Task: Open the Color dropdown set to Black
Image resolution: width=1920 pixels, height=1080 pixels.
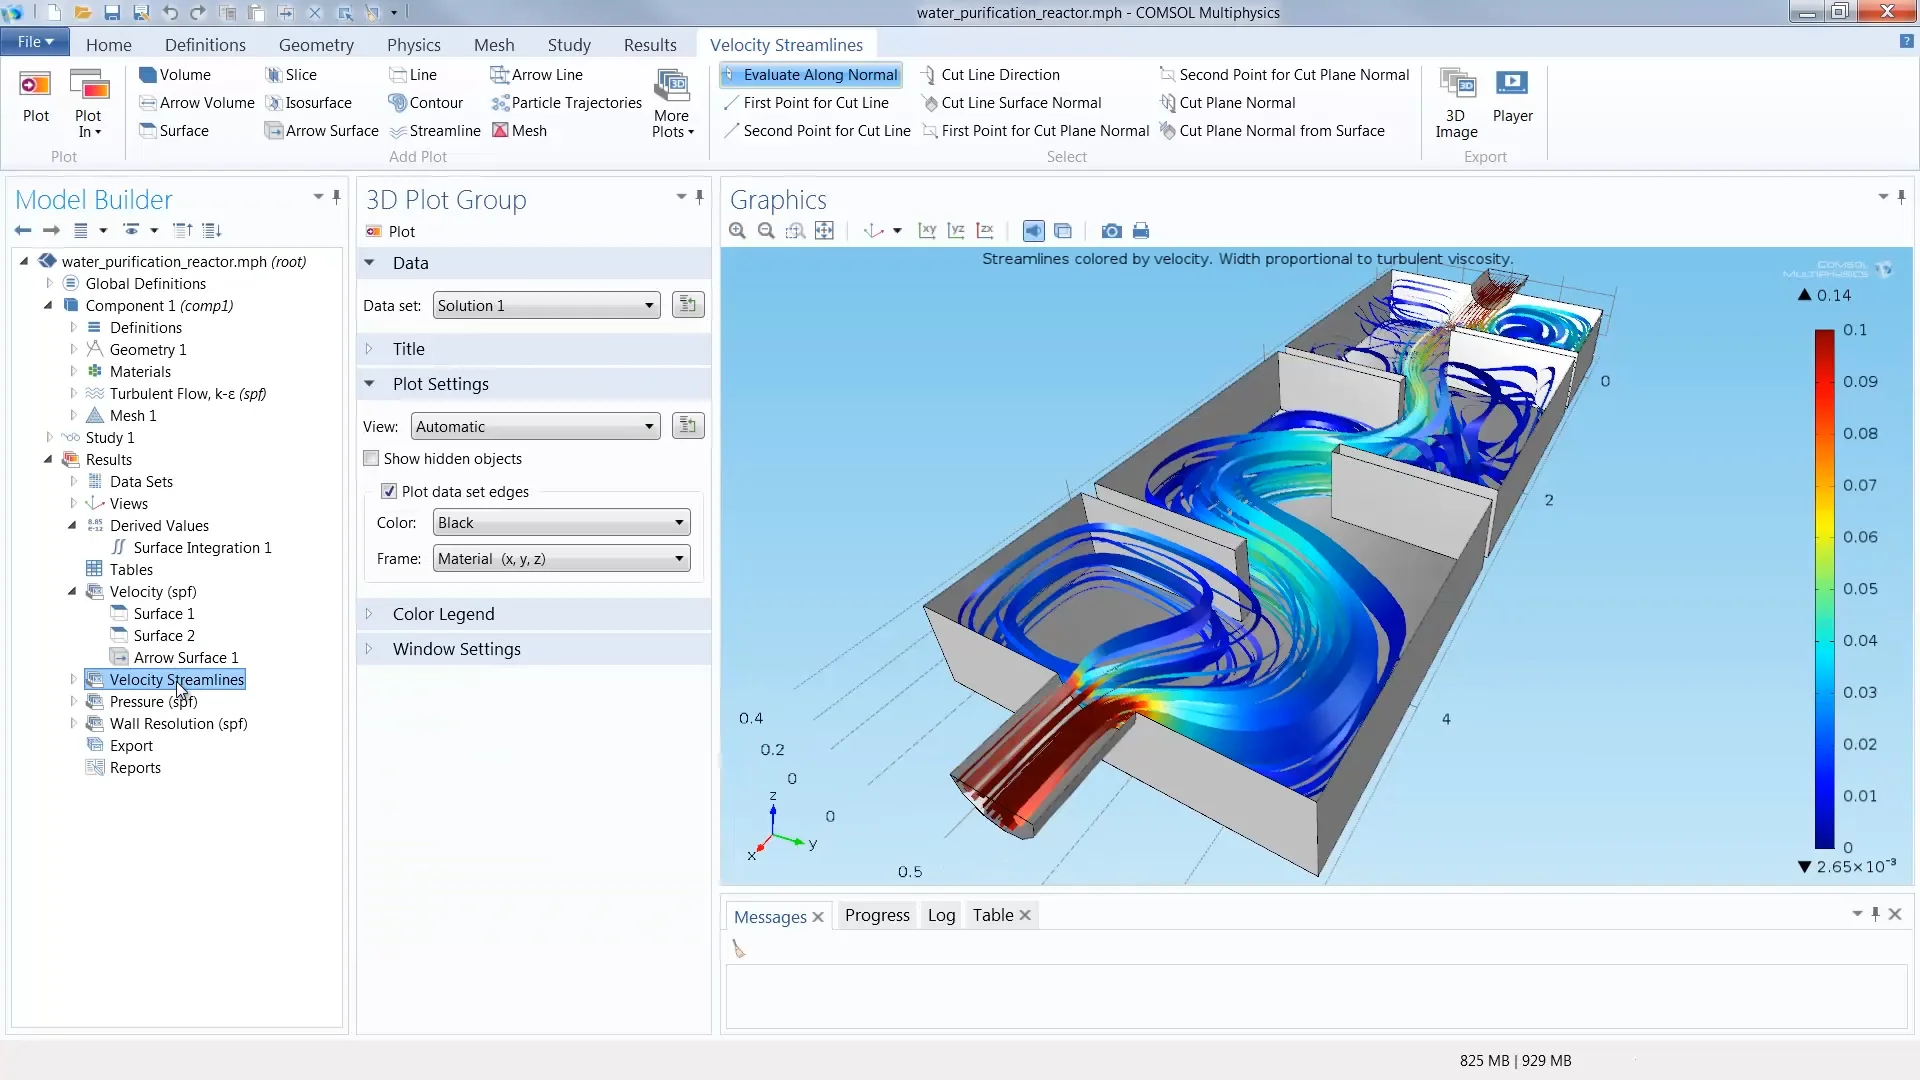Action: (562, 523)
